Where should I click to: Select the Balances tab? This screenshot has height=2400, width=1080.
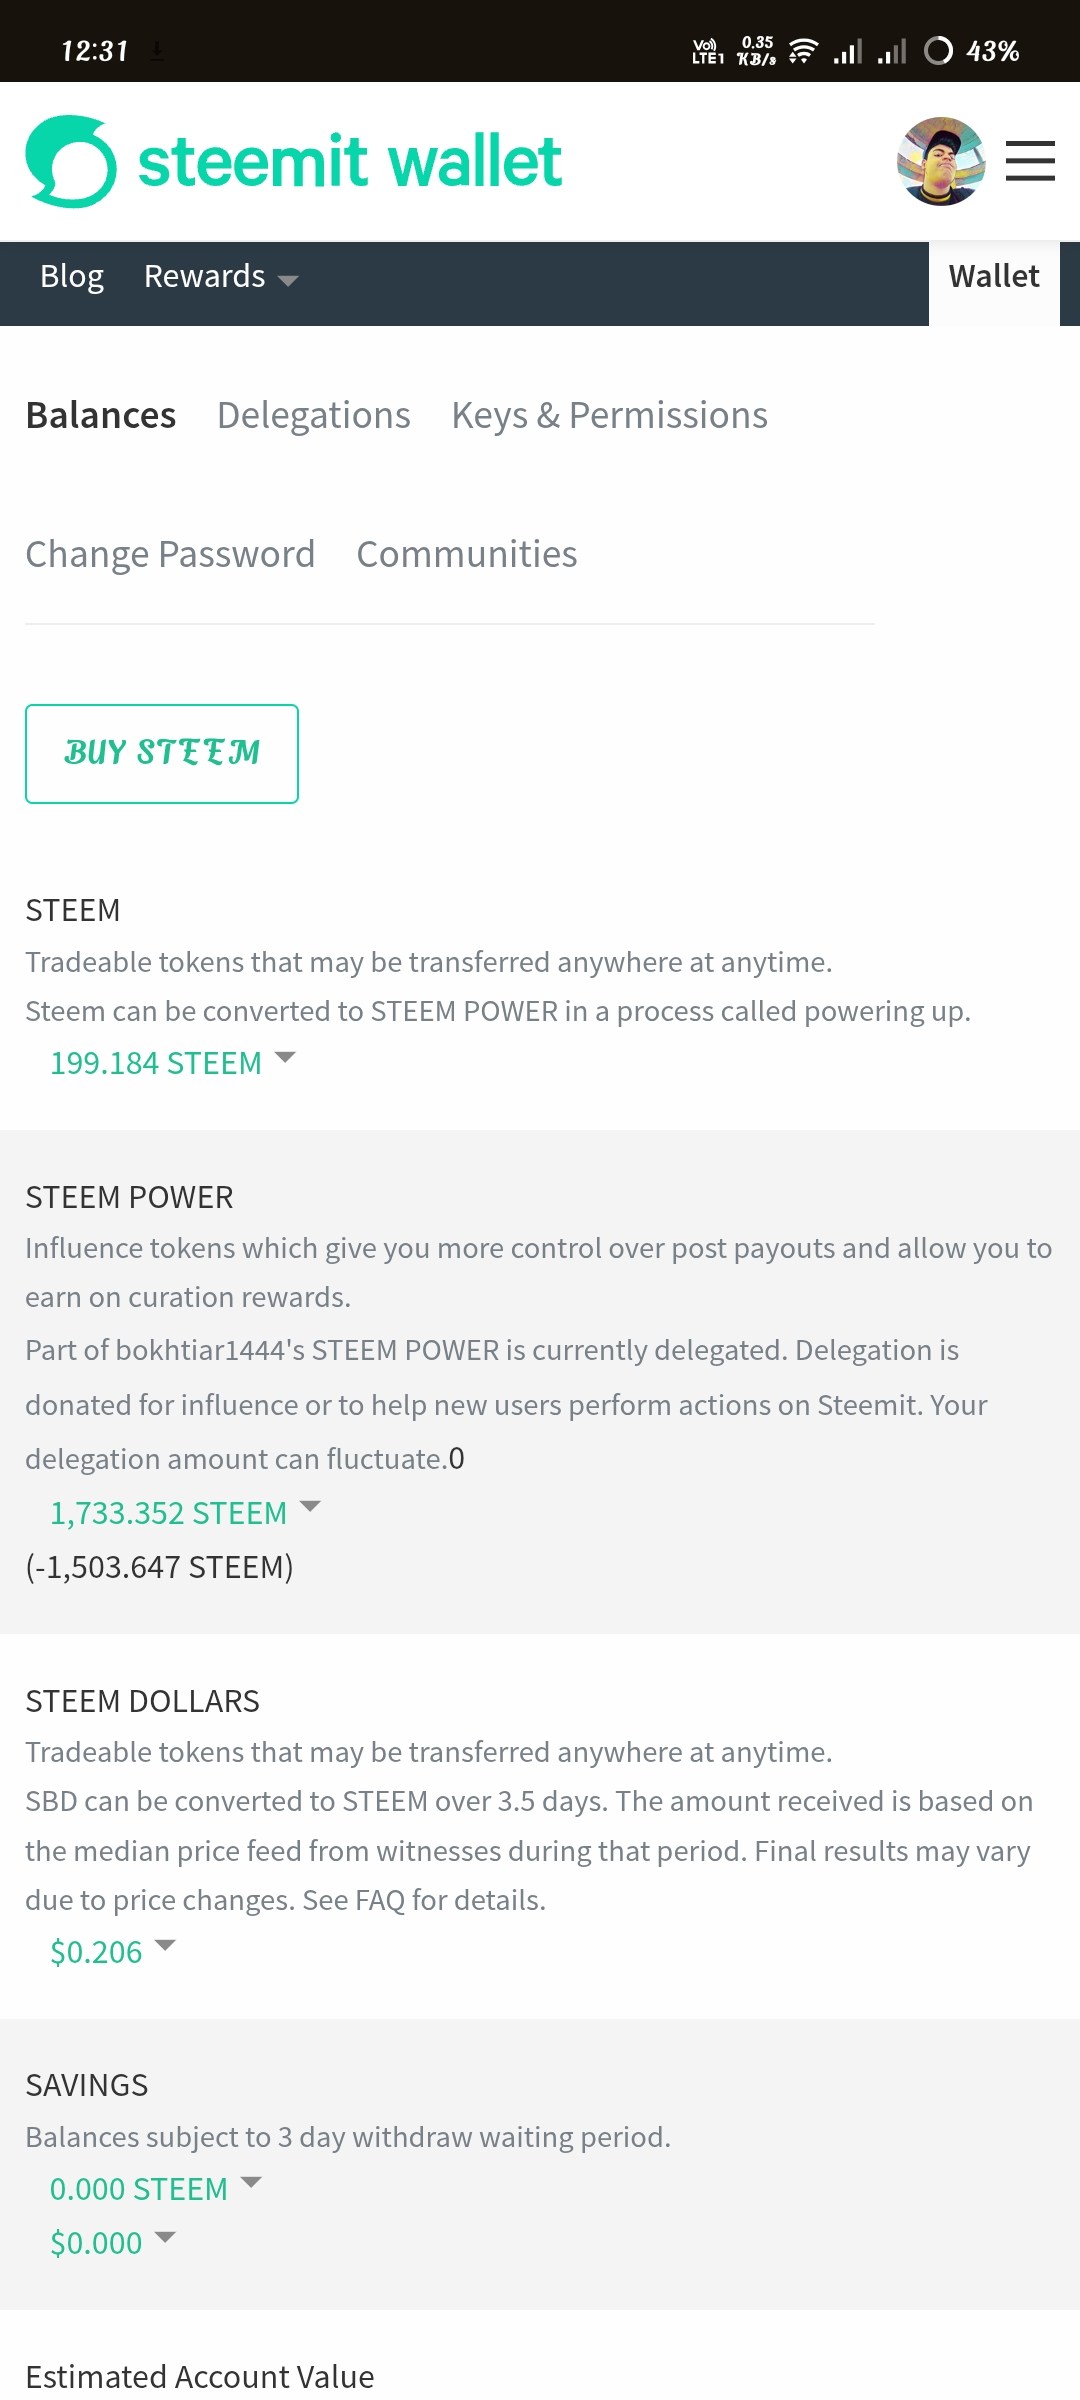(101, 415)
